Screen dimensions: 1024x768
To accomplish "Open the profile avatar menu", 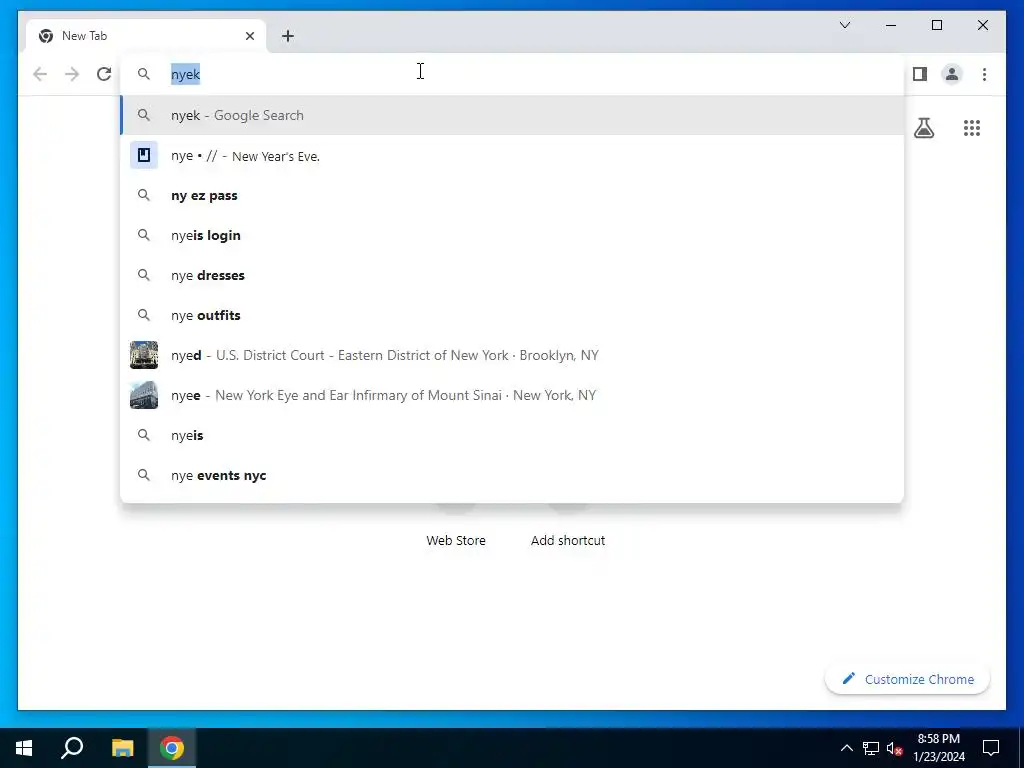I will pos(952,74).
